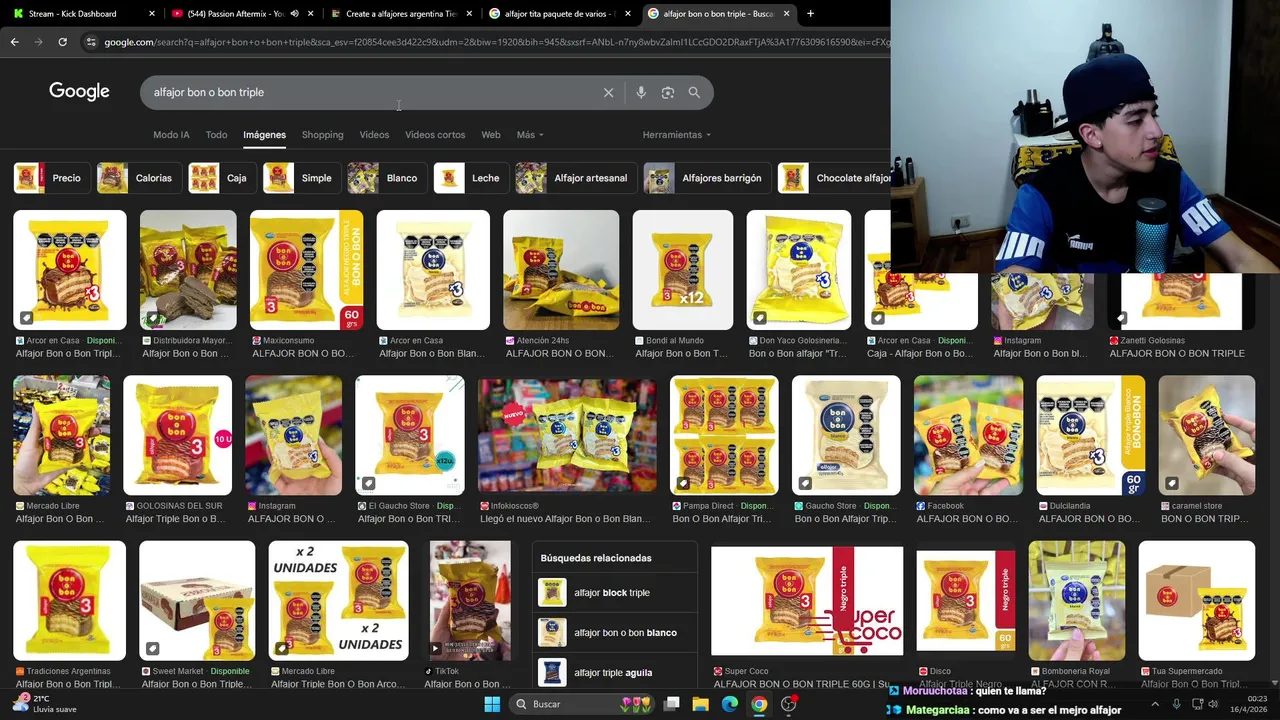Go back with the browser back arrow
1280x720 pixels.
point(14,42)
